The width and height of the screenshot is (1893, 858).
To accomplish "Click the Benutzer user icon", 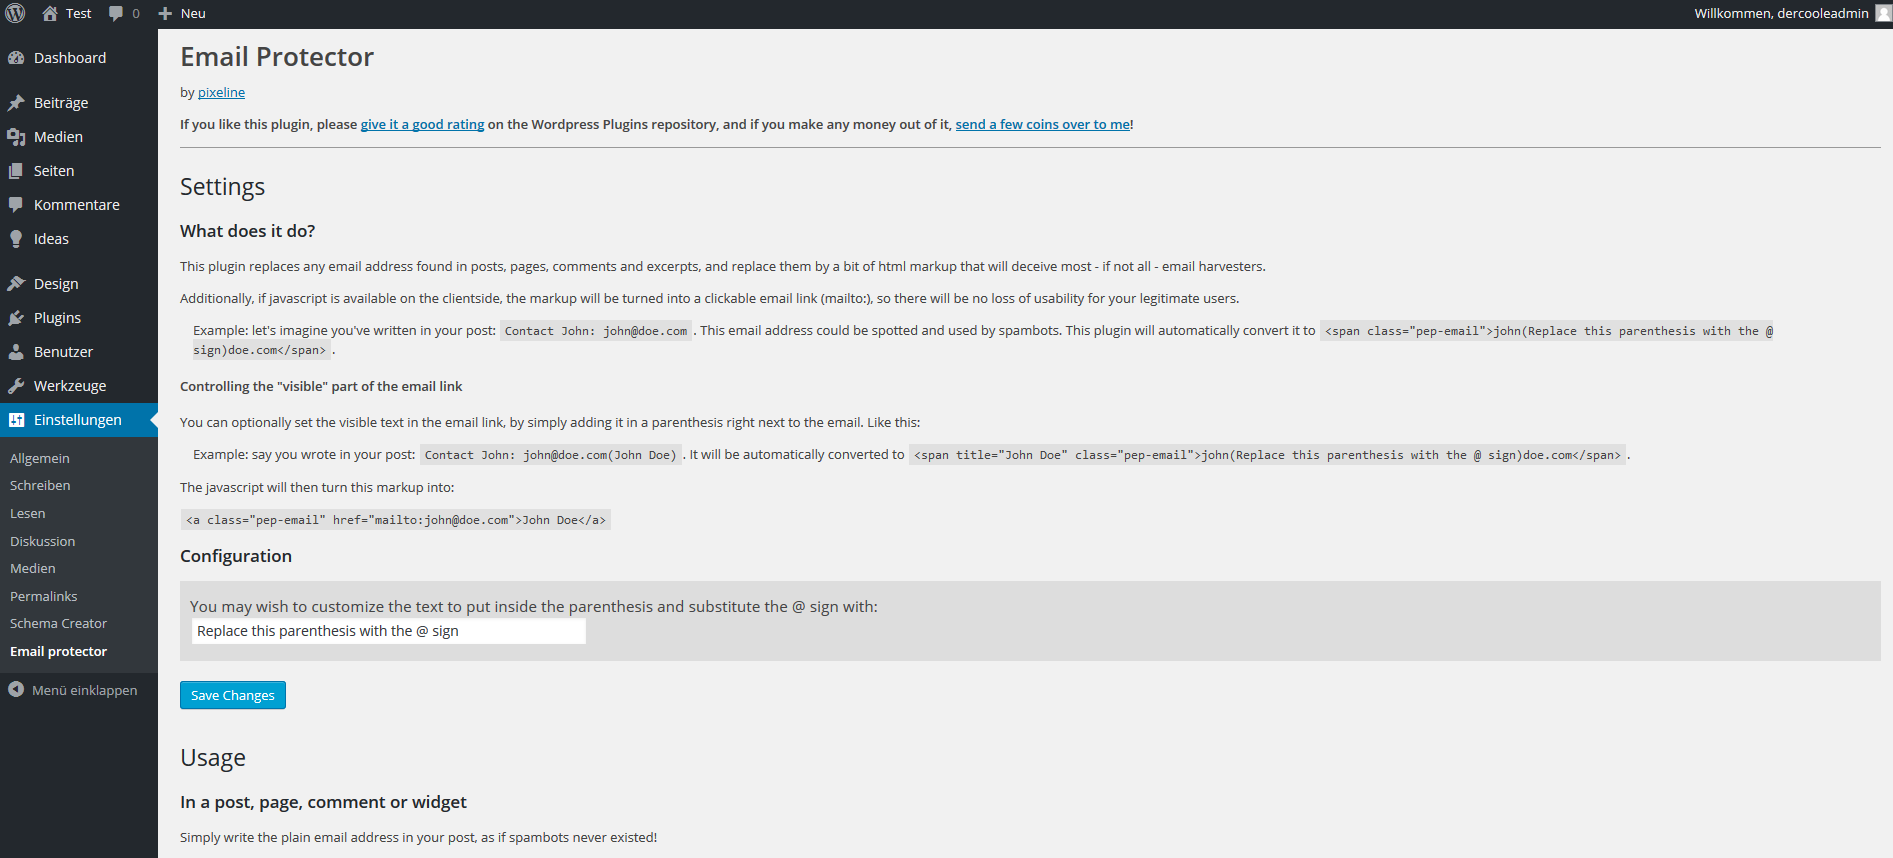I will click(16, 352).
